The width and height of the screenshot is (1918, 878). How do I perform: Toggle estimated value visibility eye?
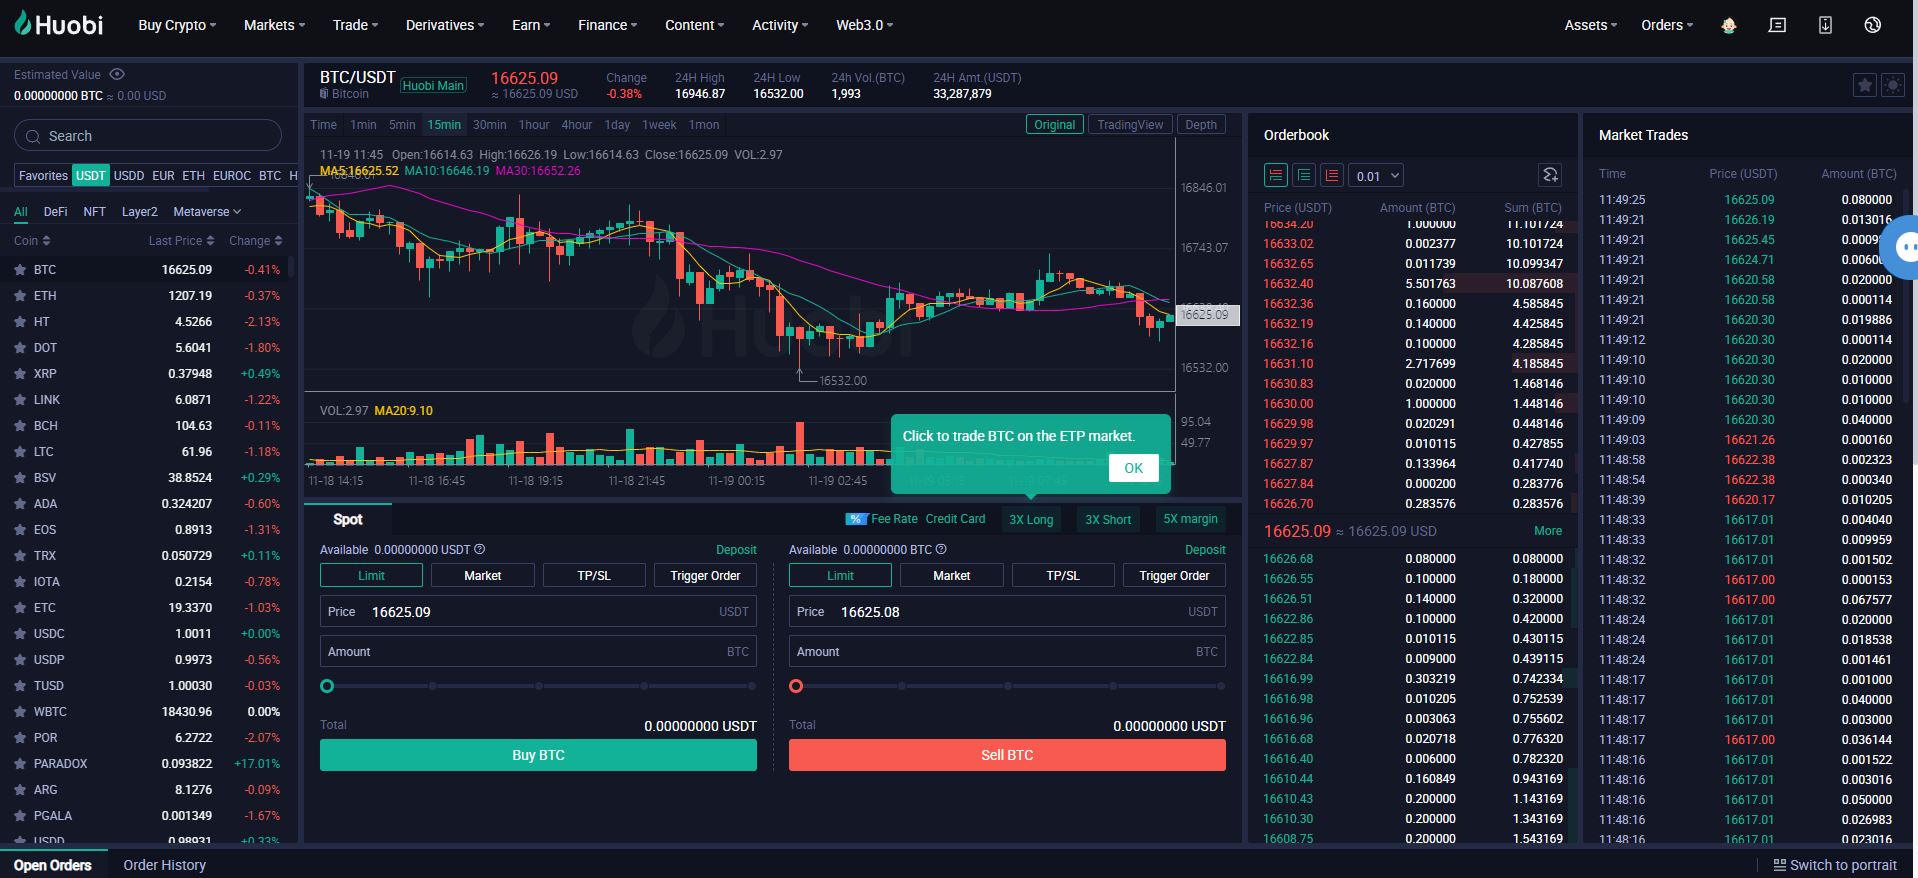coord(117,74)
